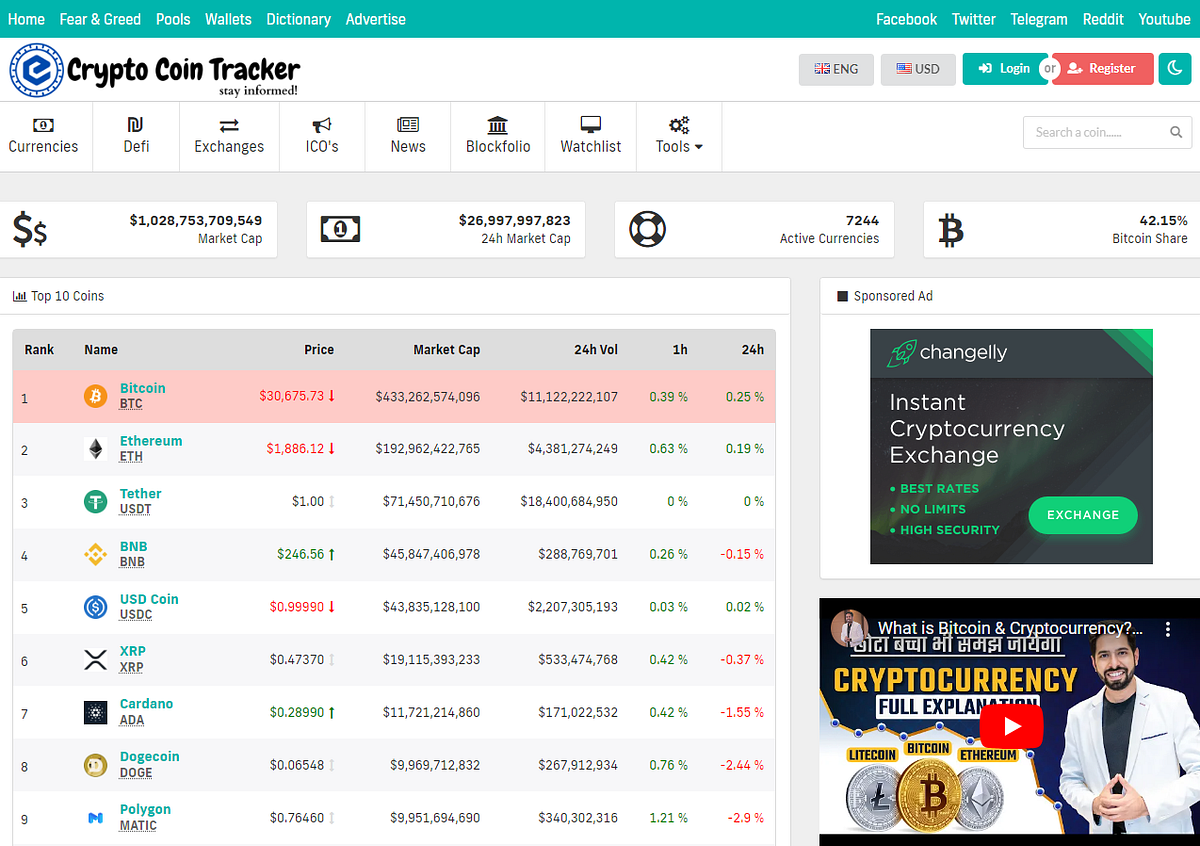The image size is (1200, 846).
Task: Click the Bitcoin Share icon
Action: click(x=951, y=230)
